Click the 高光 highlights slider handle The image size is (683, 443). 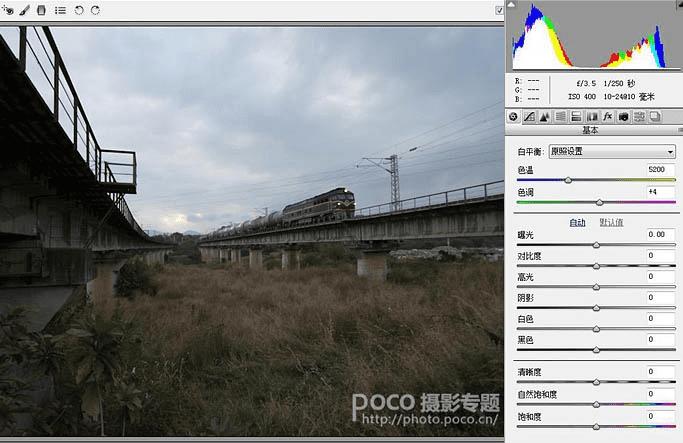tap(596, 287)
